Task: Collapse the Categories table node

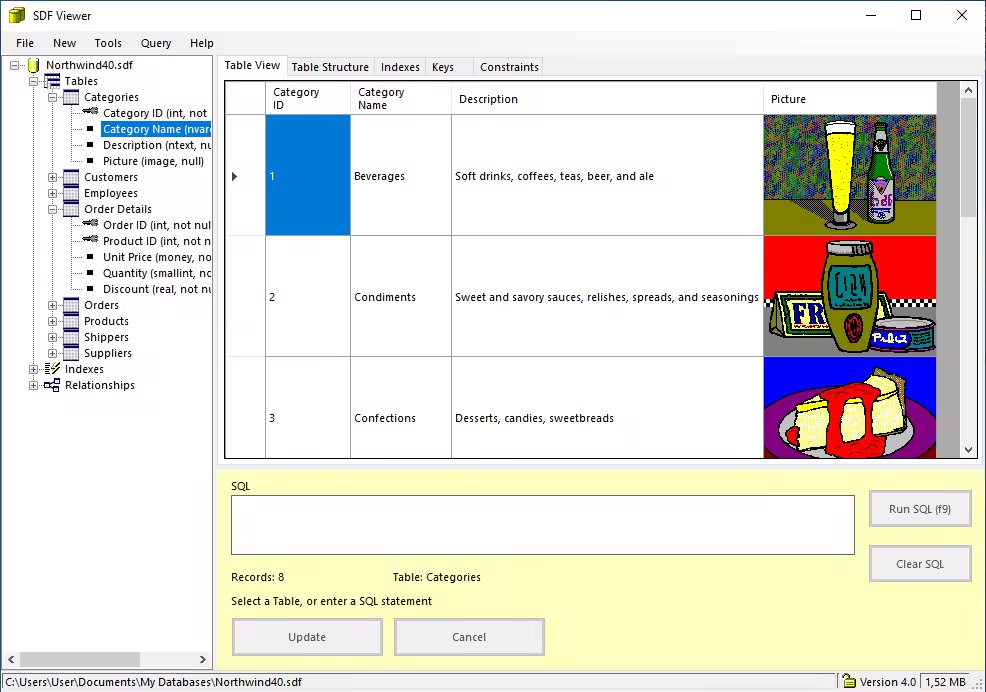Action: coord(53,97)
